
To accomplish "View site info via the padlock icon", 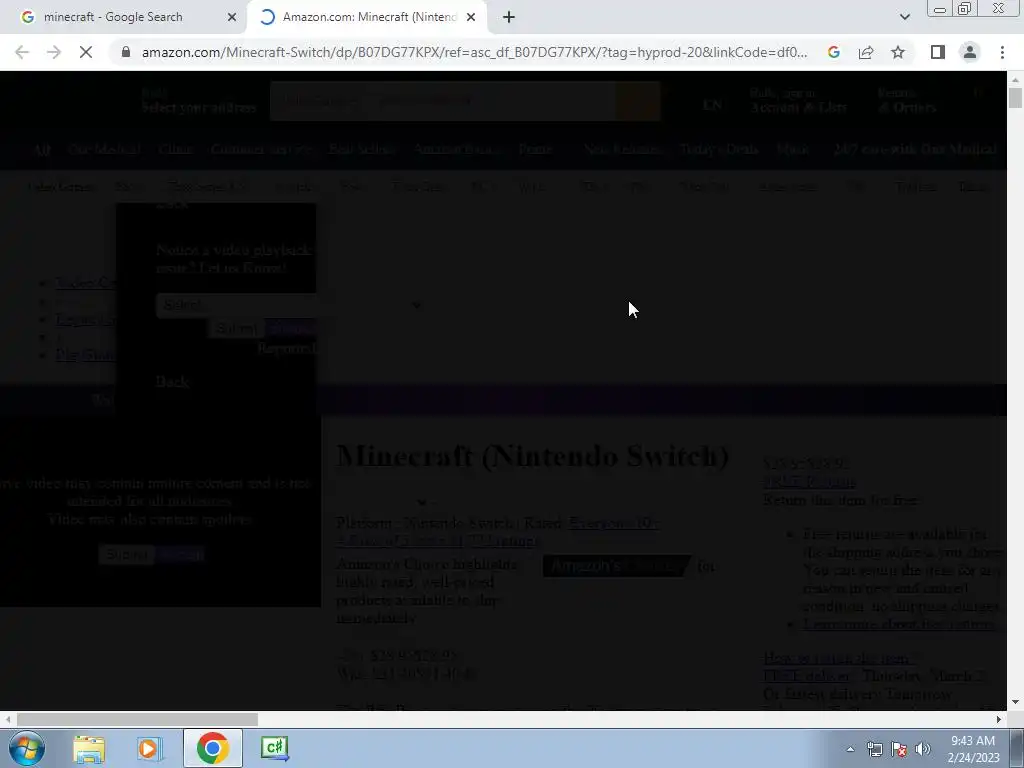I will tap(126, 52).
